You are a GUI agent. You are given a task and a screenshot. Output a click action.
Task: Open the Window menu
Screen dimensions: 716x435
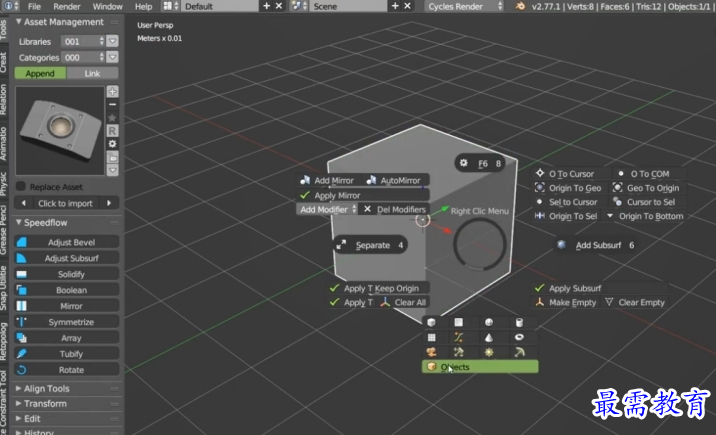(107, 6)
